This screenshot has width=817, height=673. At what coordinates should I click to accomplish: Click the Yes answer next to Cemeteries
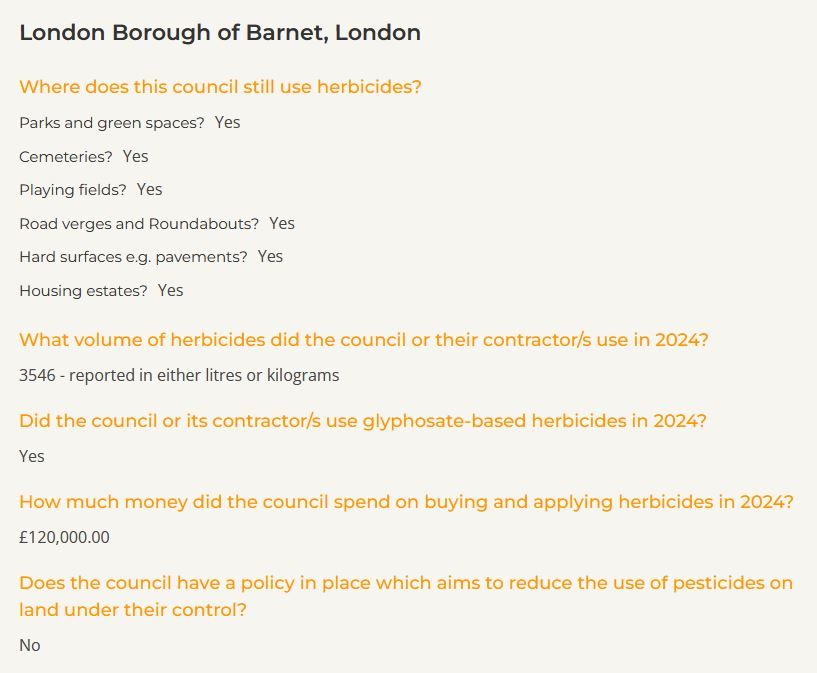(x=135, y=156)
